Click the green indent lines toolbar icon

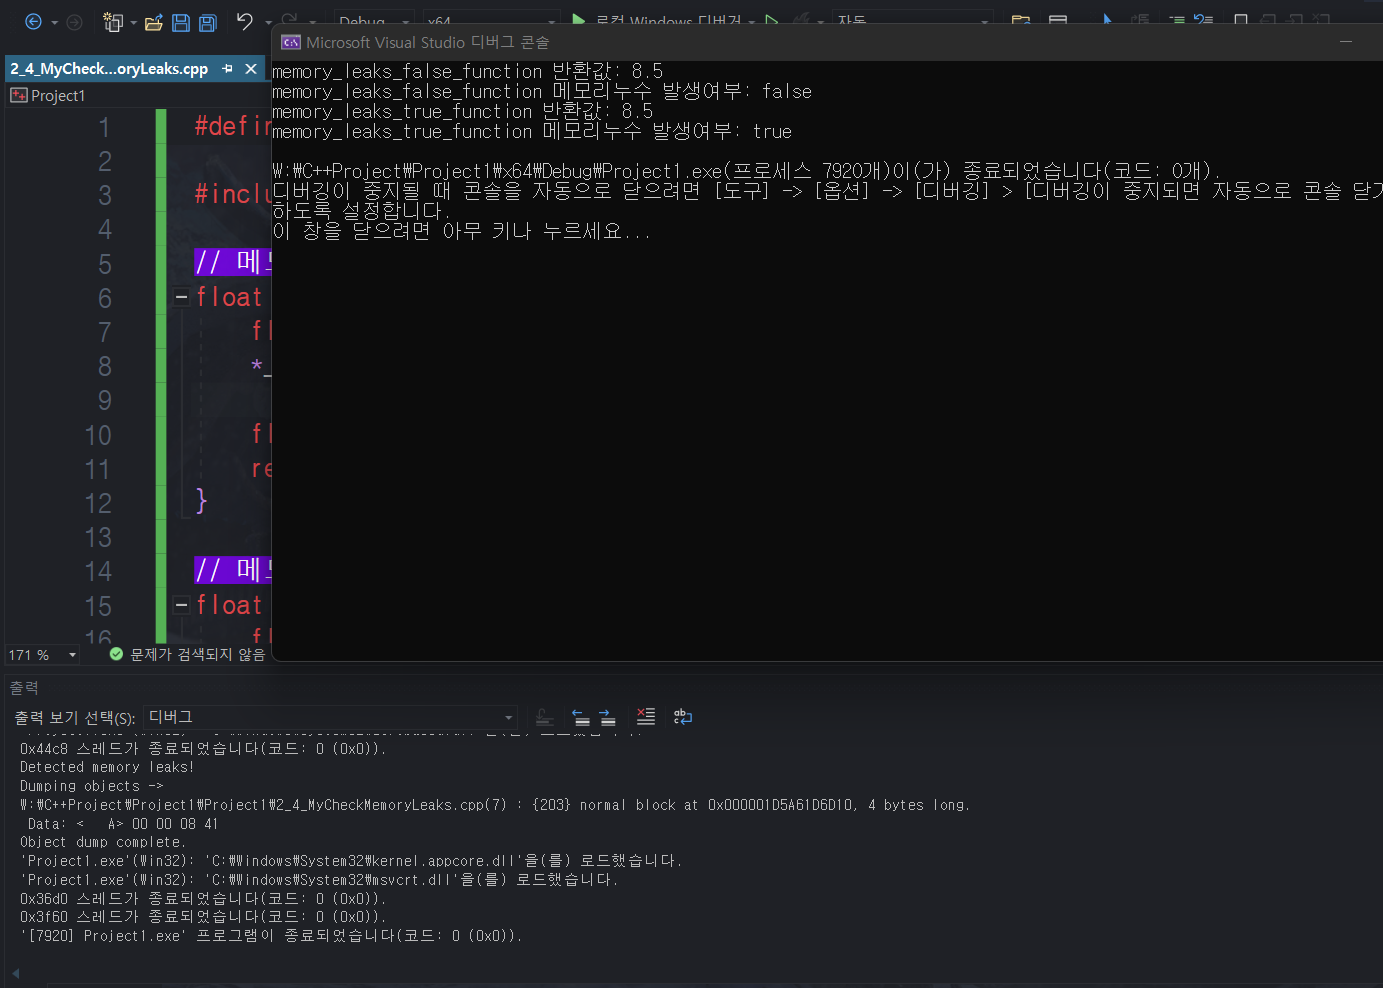pyautogui.click(x=1177, y=21)
